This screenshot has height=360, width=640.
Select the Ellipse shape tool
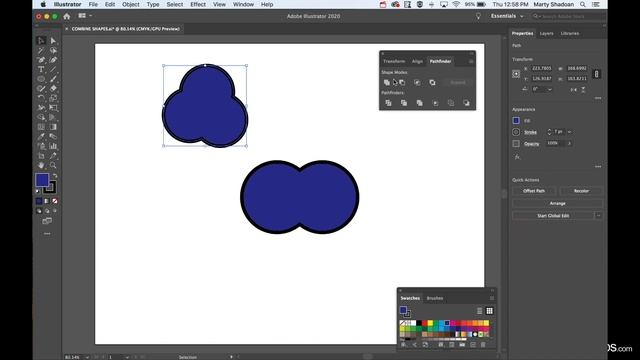click(41, 79)
